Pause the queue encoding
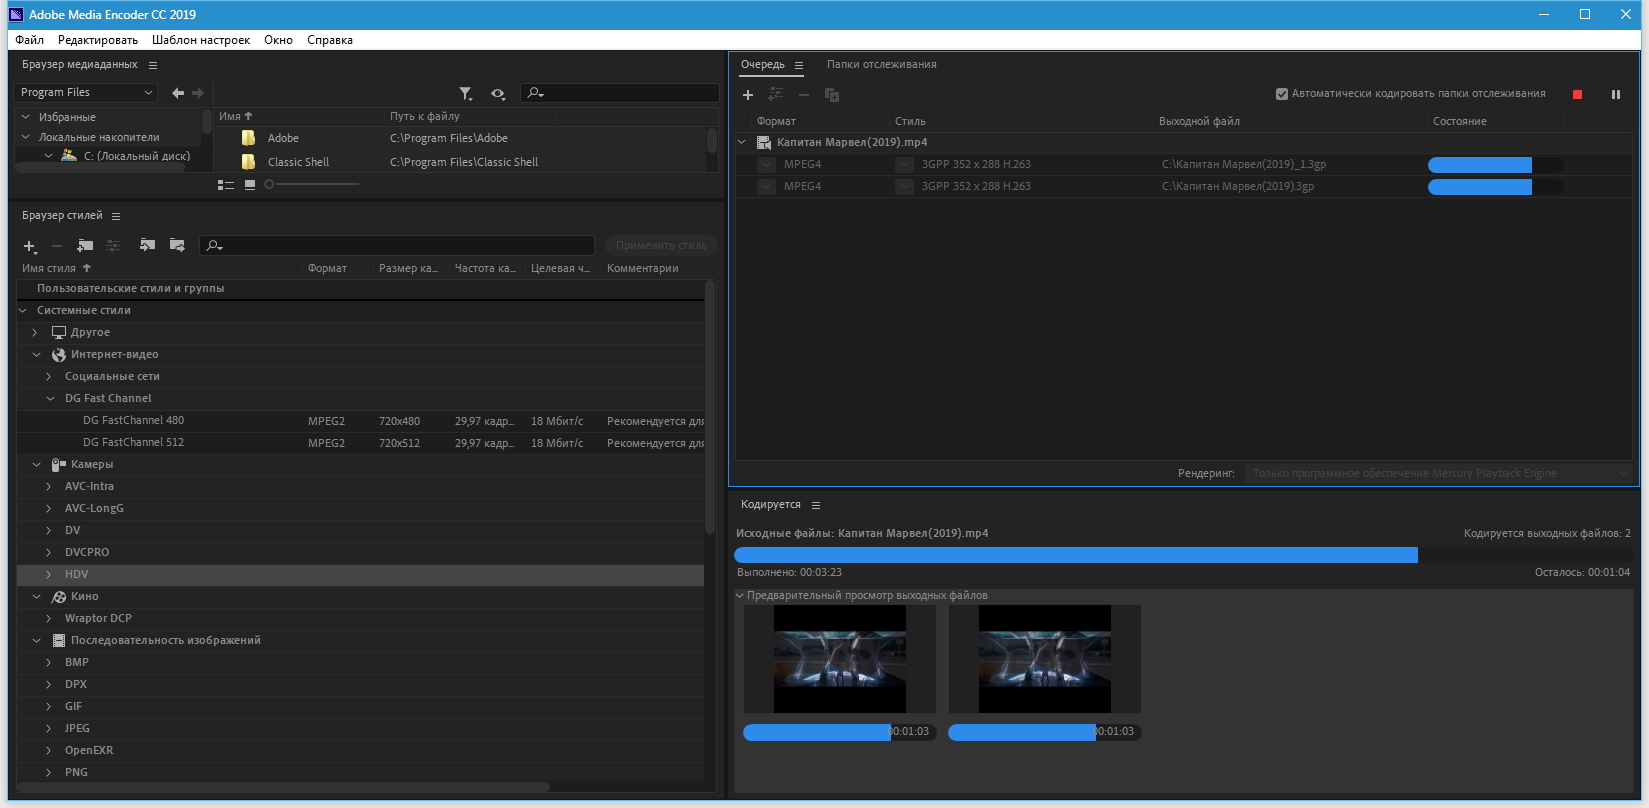 click(1615, 95)
